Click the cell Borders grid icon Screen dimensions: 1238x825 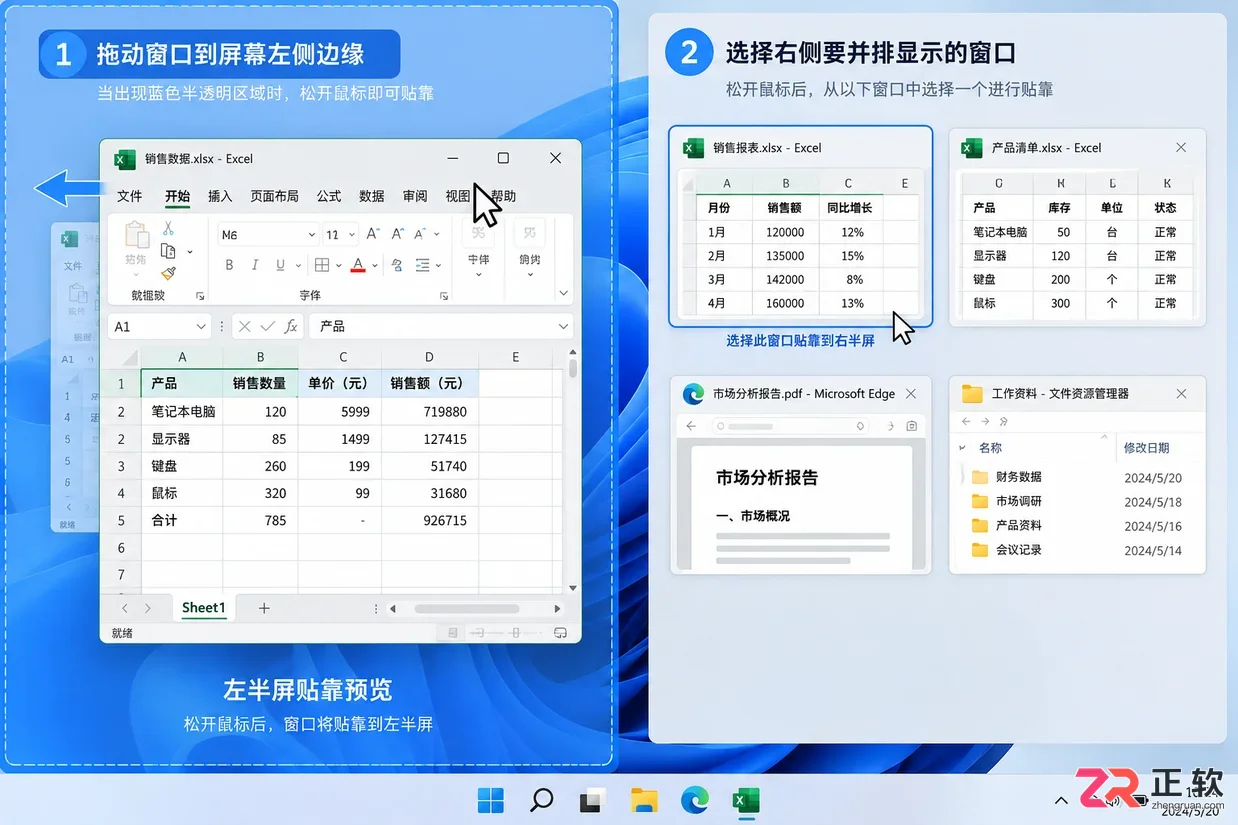coord(322,265)
